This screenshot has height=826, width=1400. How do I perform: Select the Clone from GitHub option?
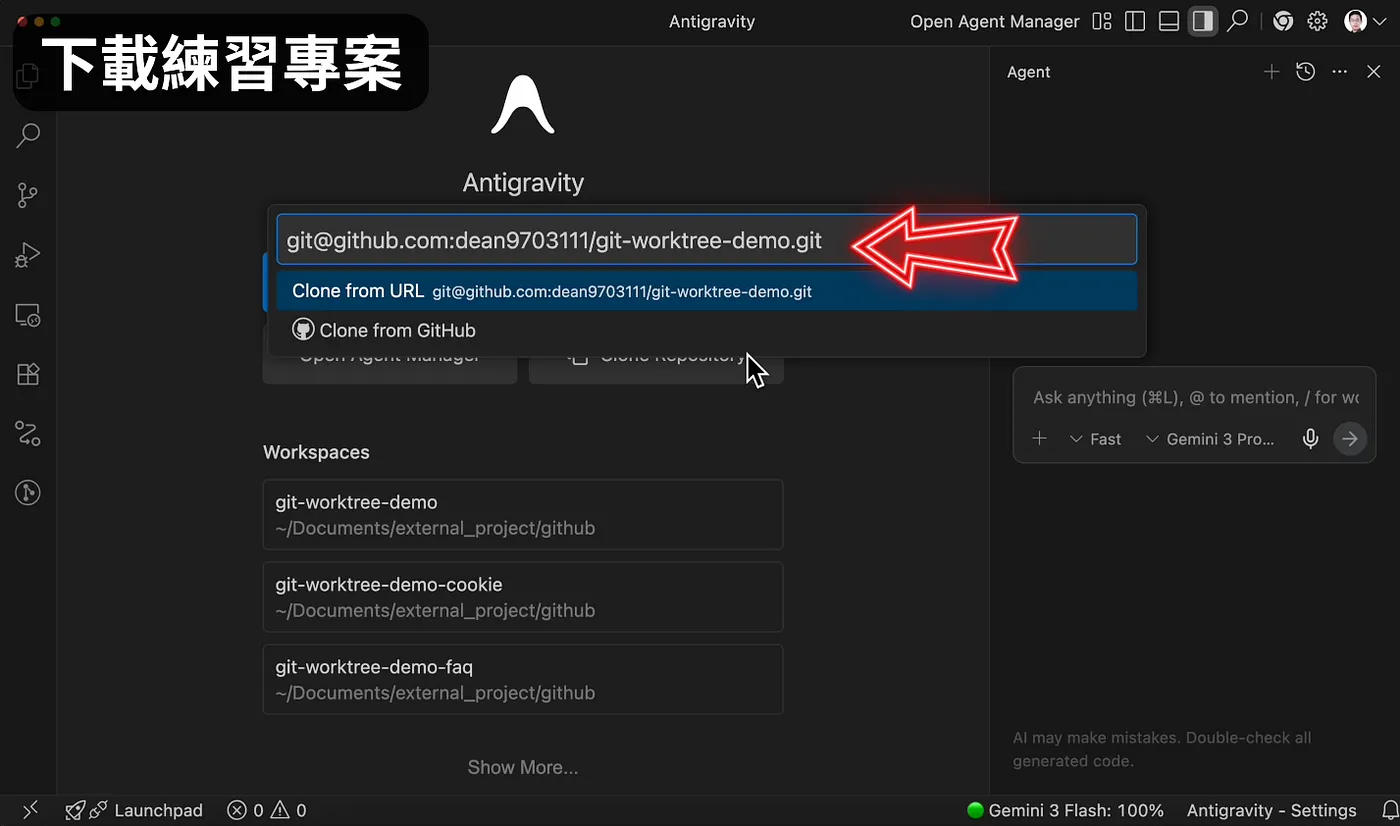pyautogui.click(x=706, y=330)
